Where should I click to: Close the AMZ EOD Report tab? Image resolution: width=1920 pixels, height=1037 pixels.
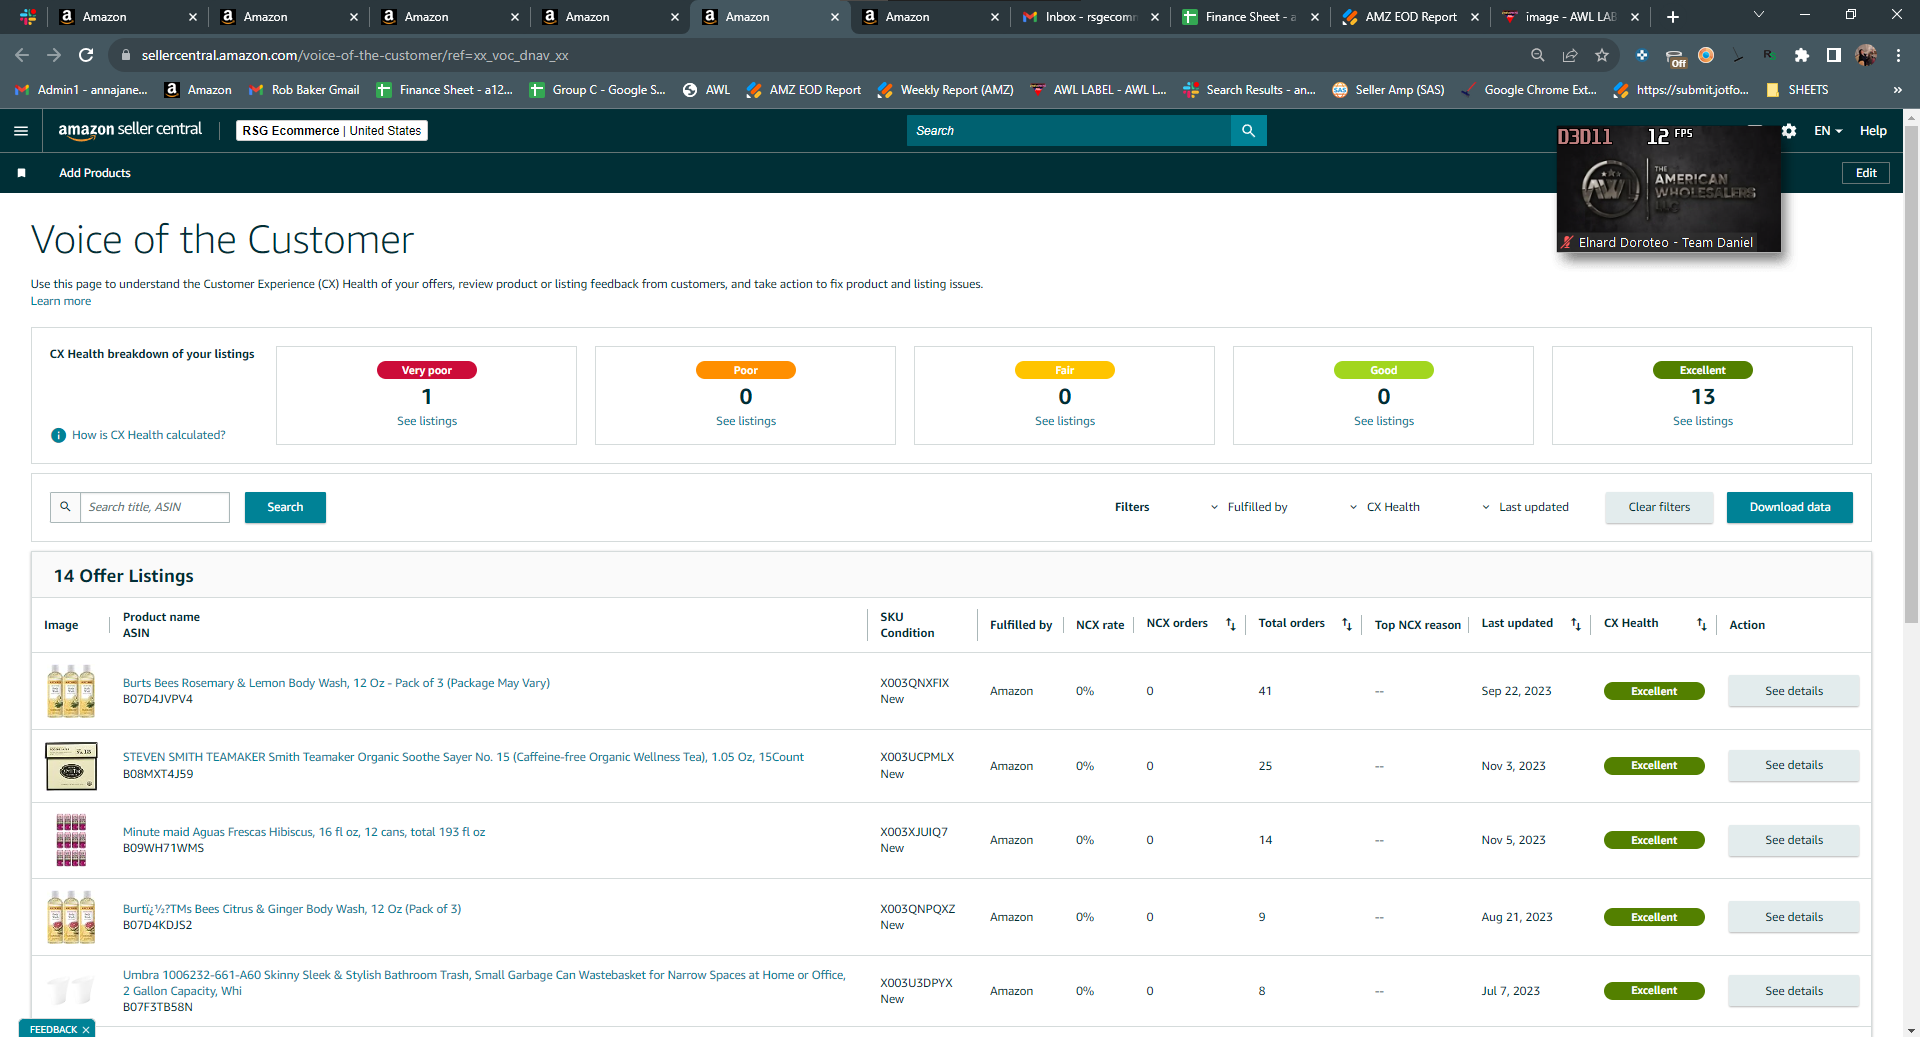(x=1475, y=17)
